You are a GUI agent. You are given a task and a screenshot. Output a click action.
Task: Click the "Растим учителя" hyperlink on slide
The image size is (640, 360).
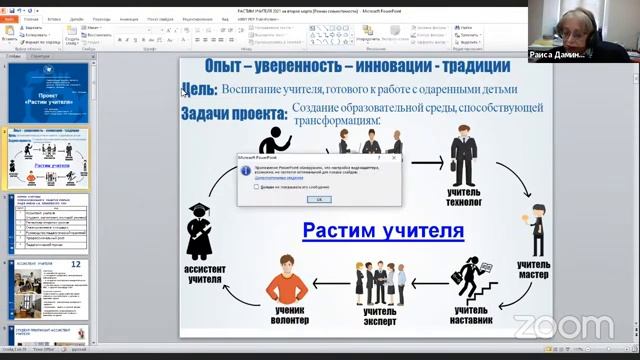click(383, 231)
